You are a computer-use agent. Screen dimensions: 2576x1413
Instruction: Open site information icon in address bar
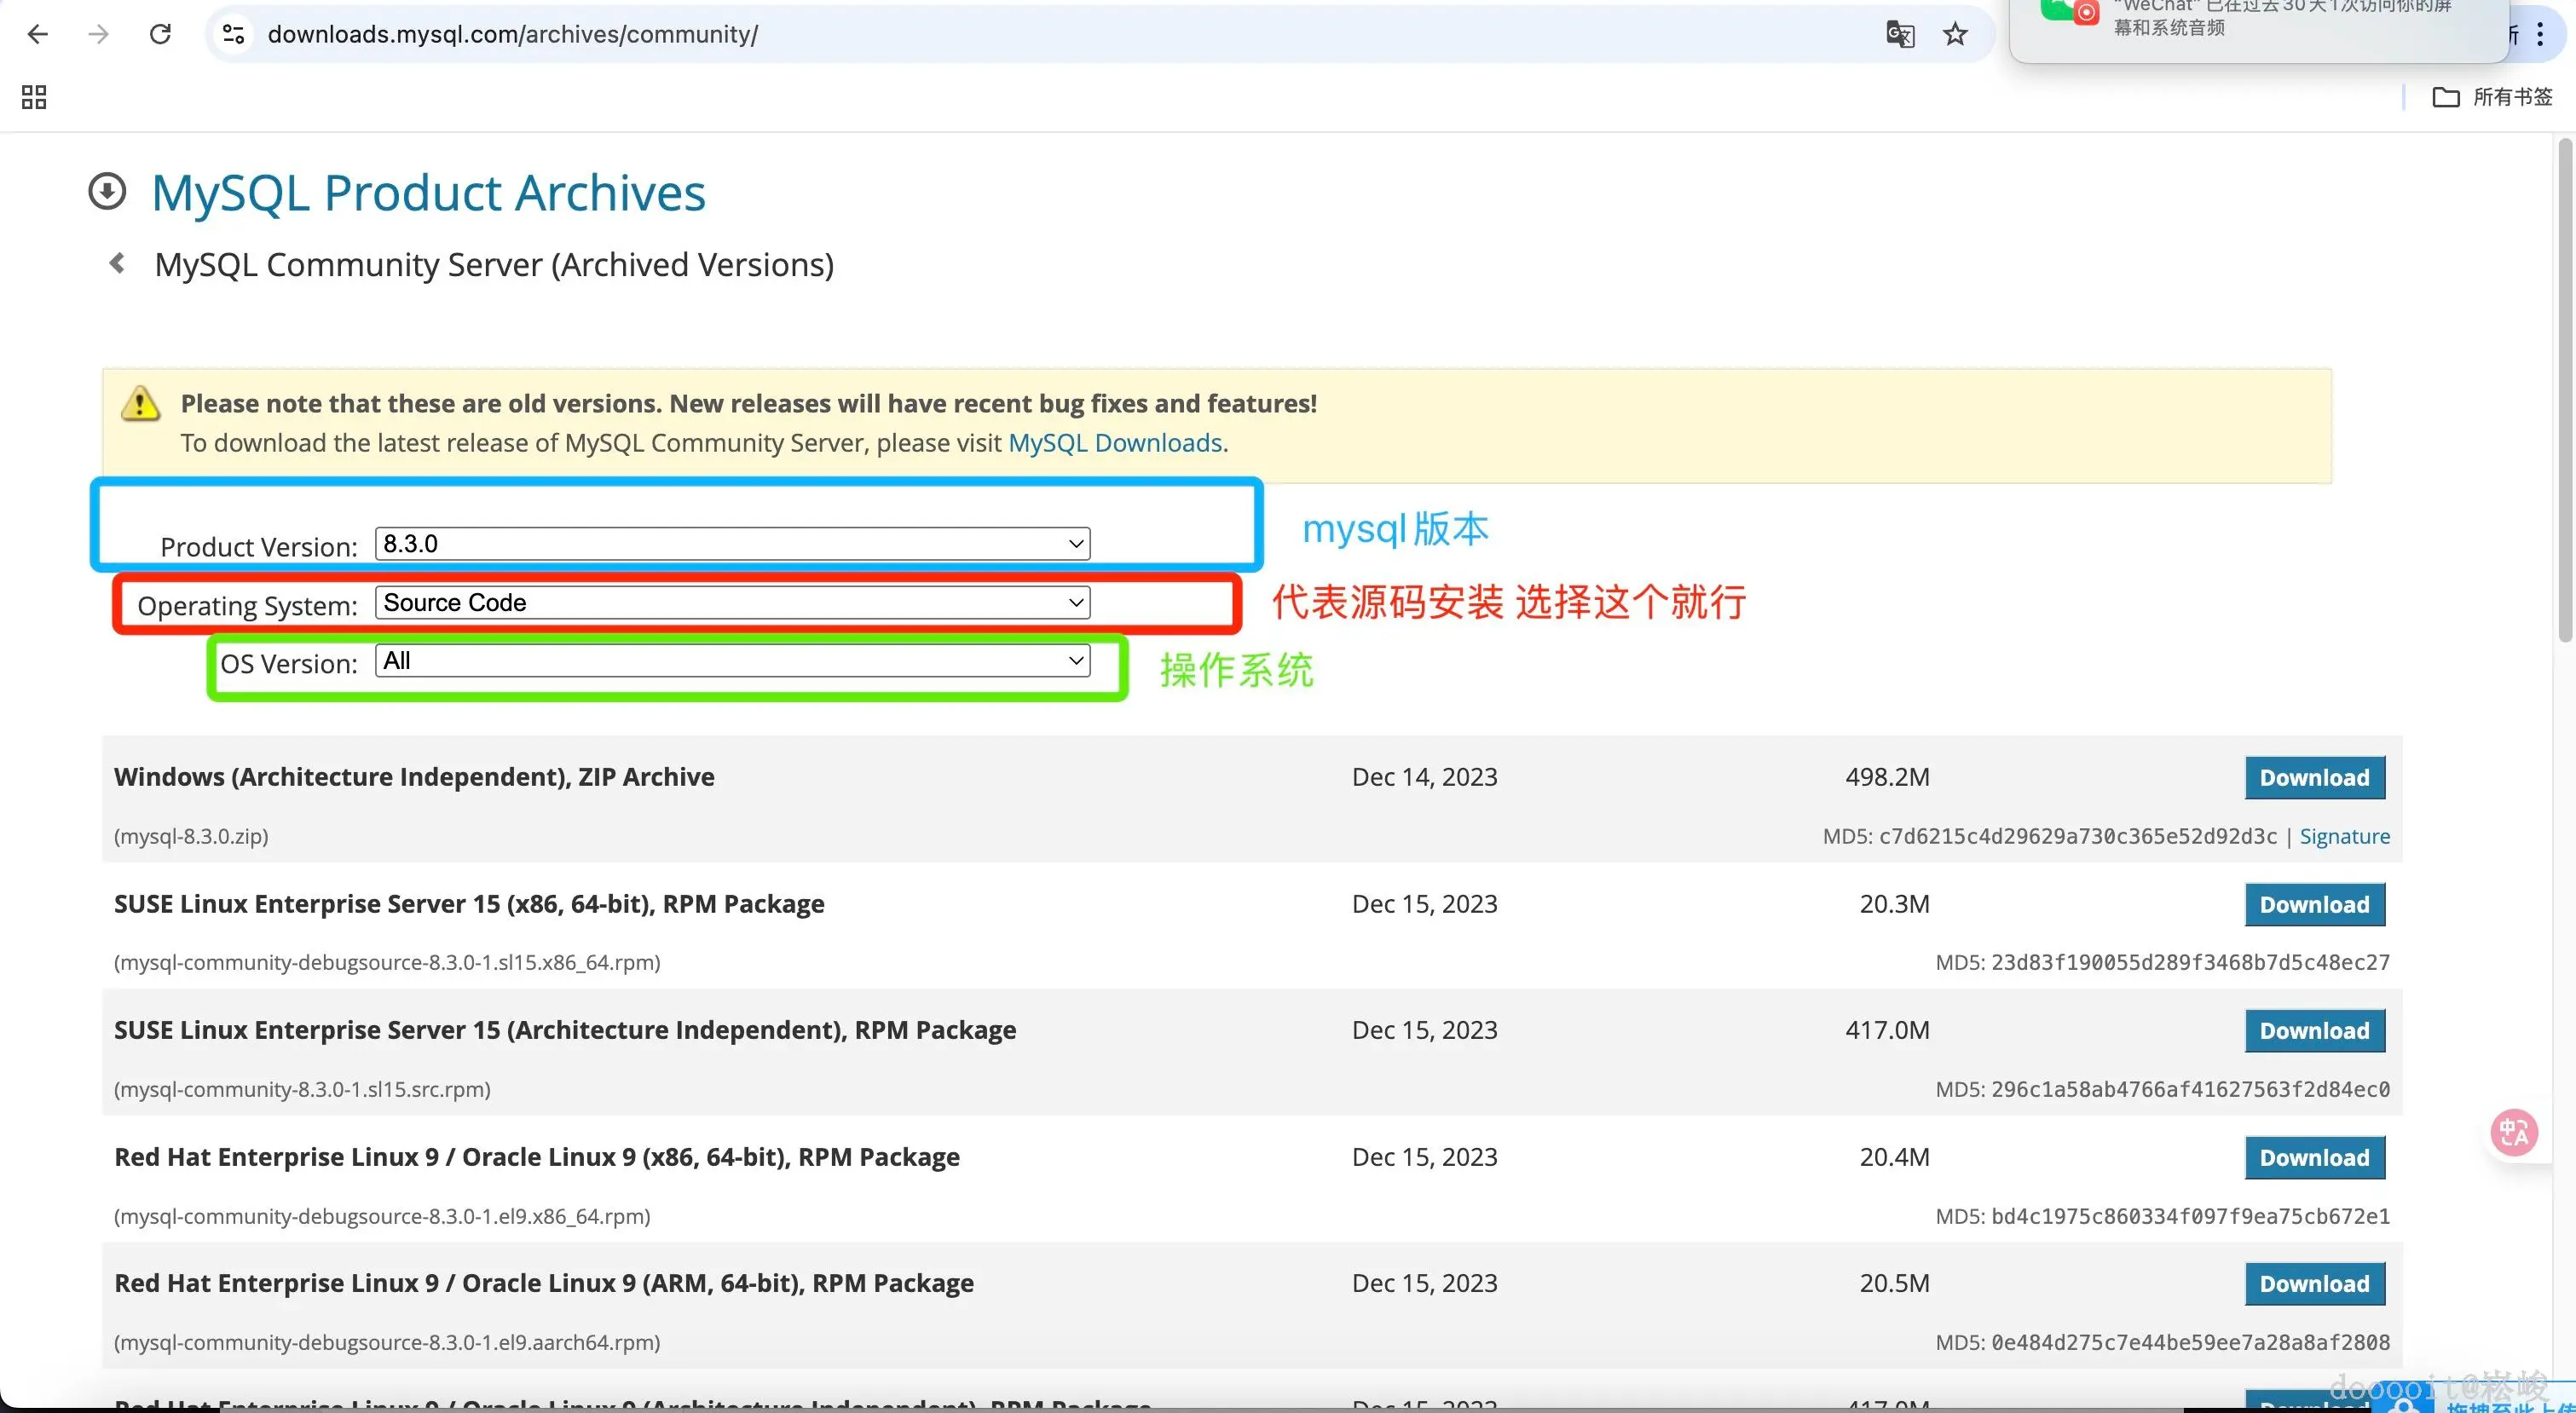point(233,34)
